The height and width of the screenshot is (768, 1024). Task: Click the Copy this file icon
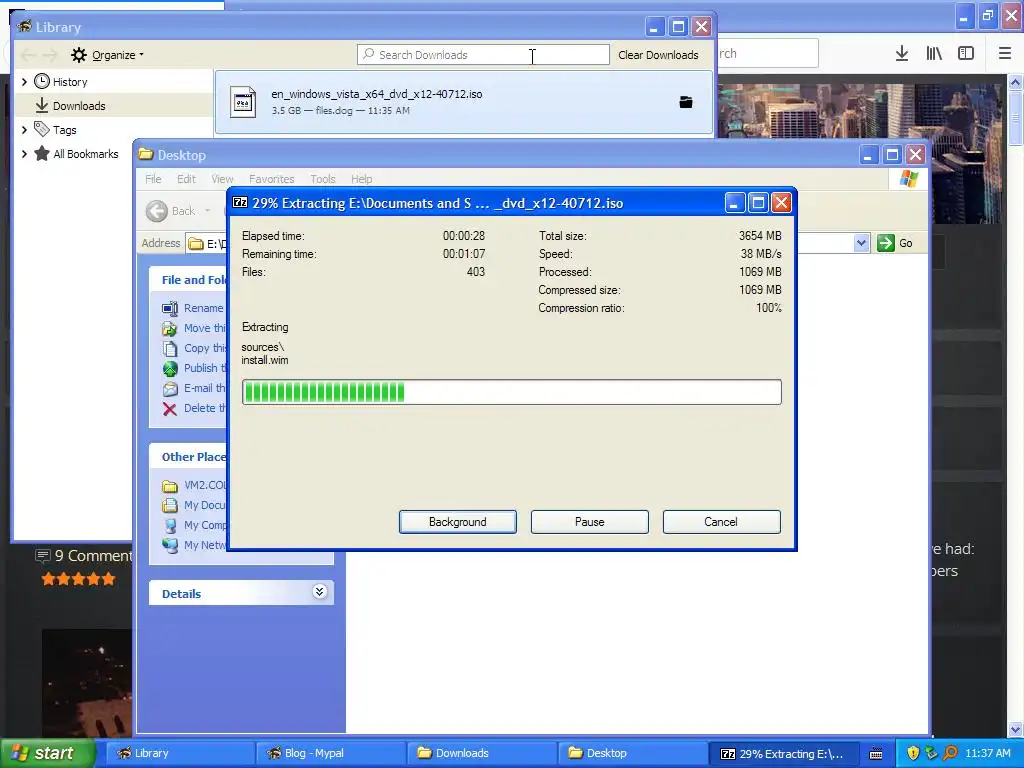(x=170, y=349)
